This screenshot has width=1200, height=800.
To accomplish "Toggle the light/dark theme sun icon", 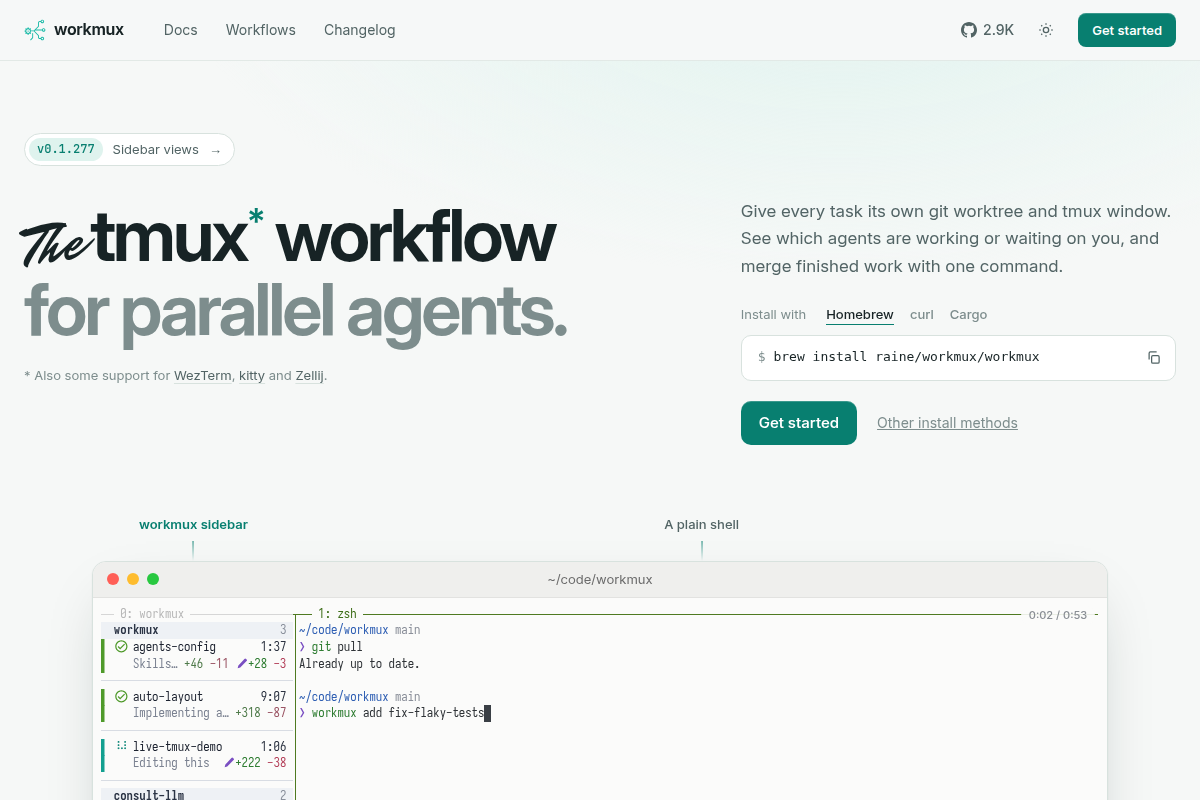I will tap(1046, 30).
